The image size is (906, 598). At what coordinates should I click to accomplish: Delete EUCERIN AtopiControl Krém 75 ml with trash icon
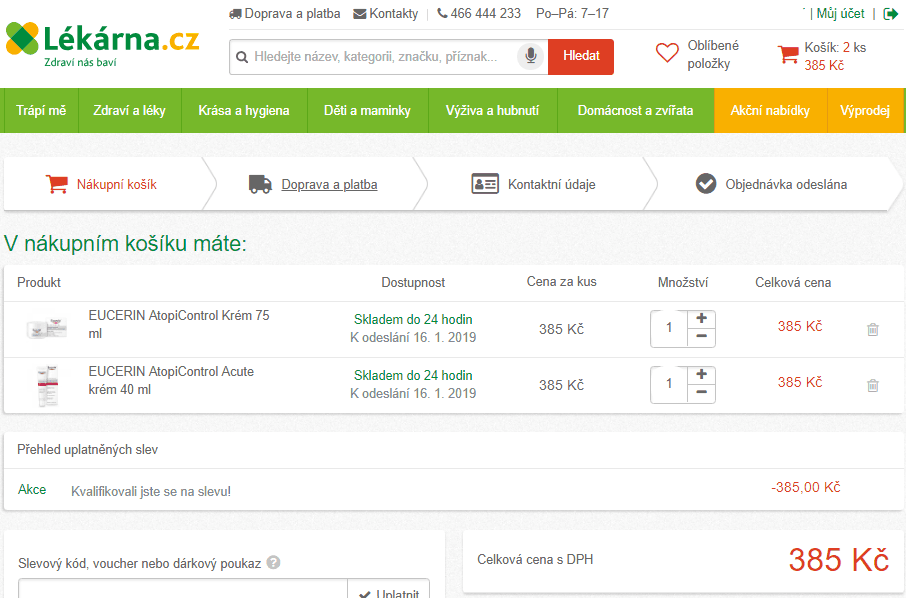pos(872,329)
